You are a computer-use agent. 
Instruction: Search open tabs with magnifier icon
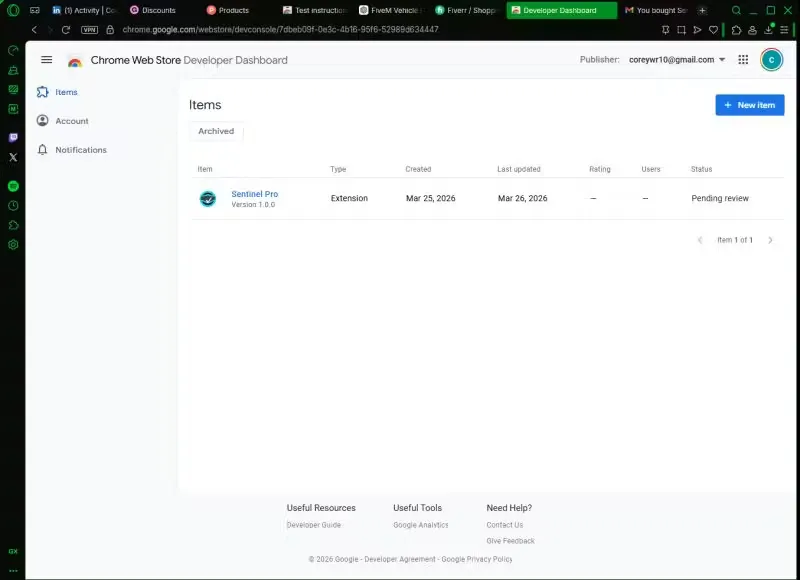(x=736, y=10)
